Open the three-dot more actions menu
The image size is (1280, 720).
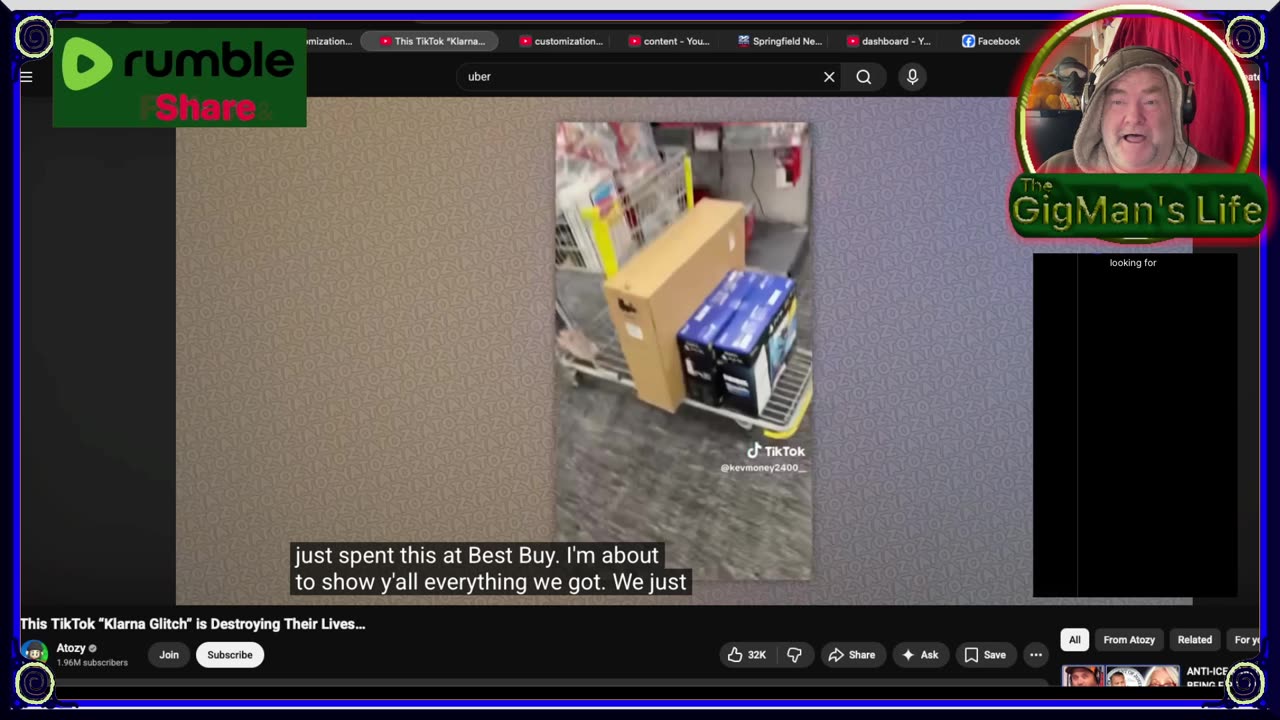click(1036, 655)
